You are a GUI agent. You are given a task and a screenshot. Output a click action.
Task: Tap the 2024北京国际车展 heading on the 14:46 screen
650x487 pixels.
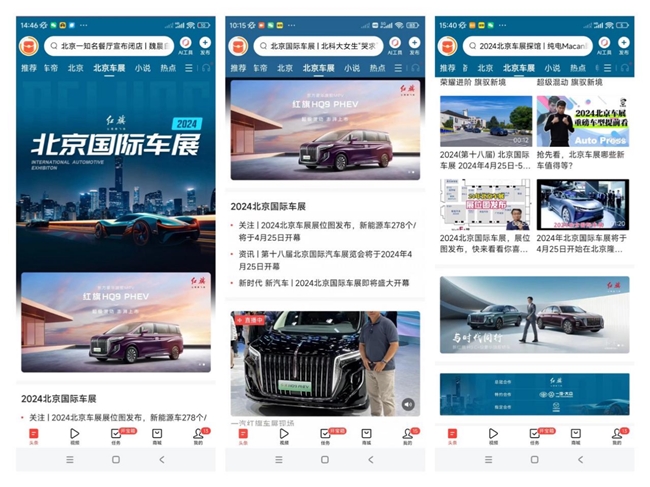[x=58, y=399]
